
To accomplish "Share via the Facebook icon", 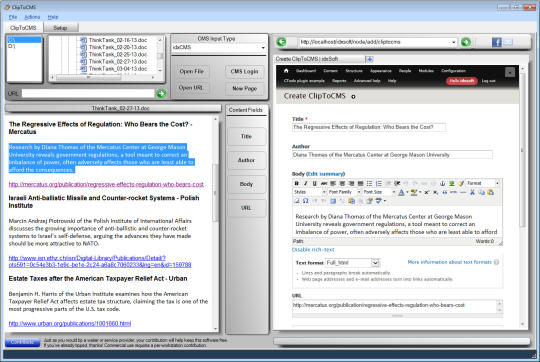I will (x=496, y=42).
